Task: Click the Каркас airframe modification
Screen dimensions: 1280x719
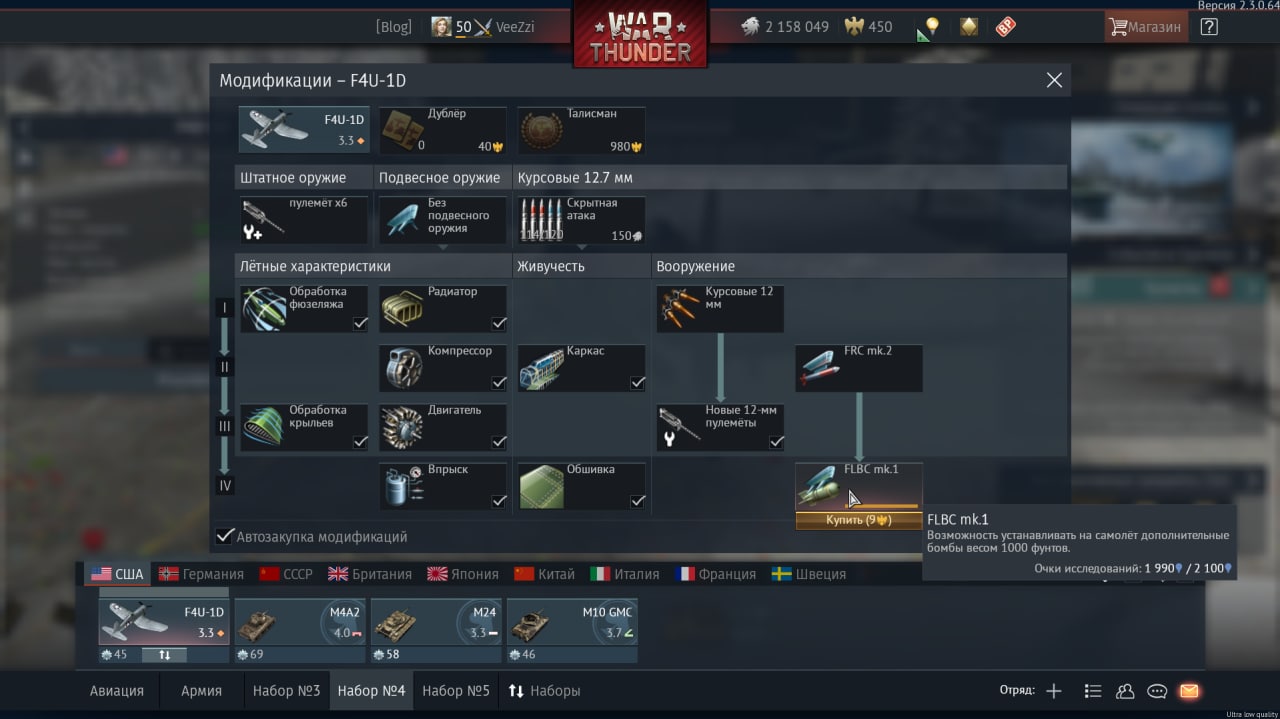Action: pyautogui.click(x=581, y=368)
